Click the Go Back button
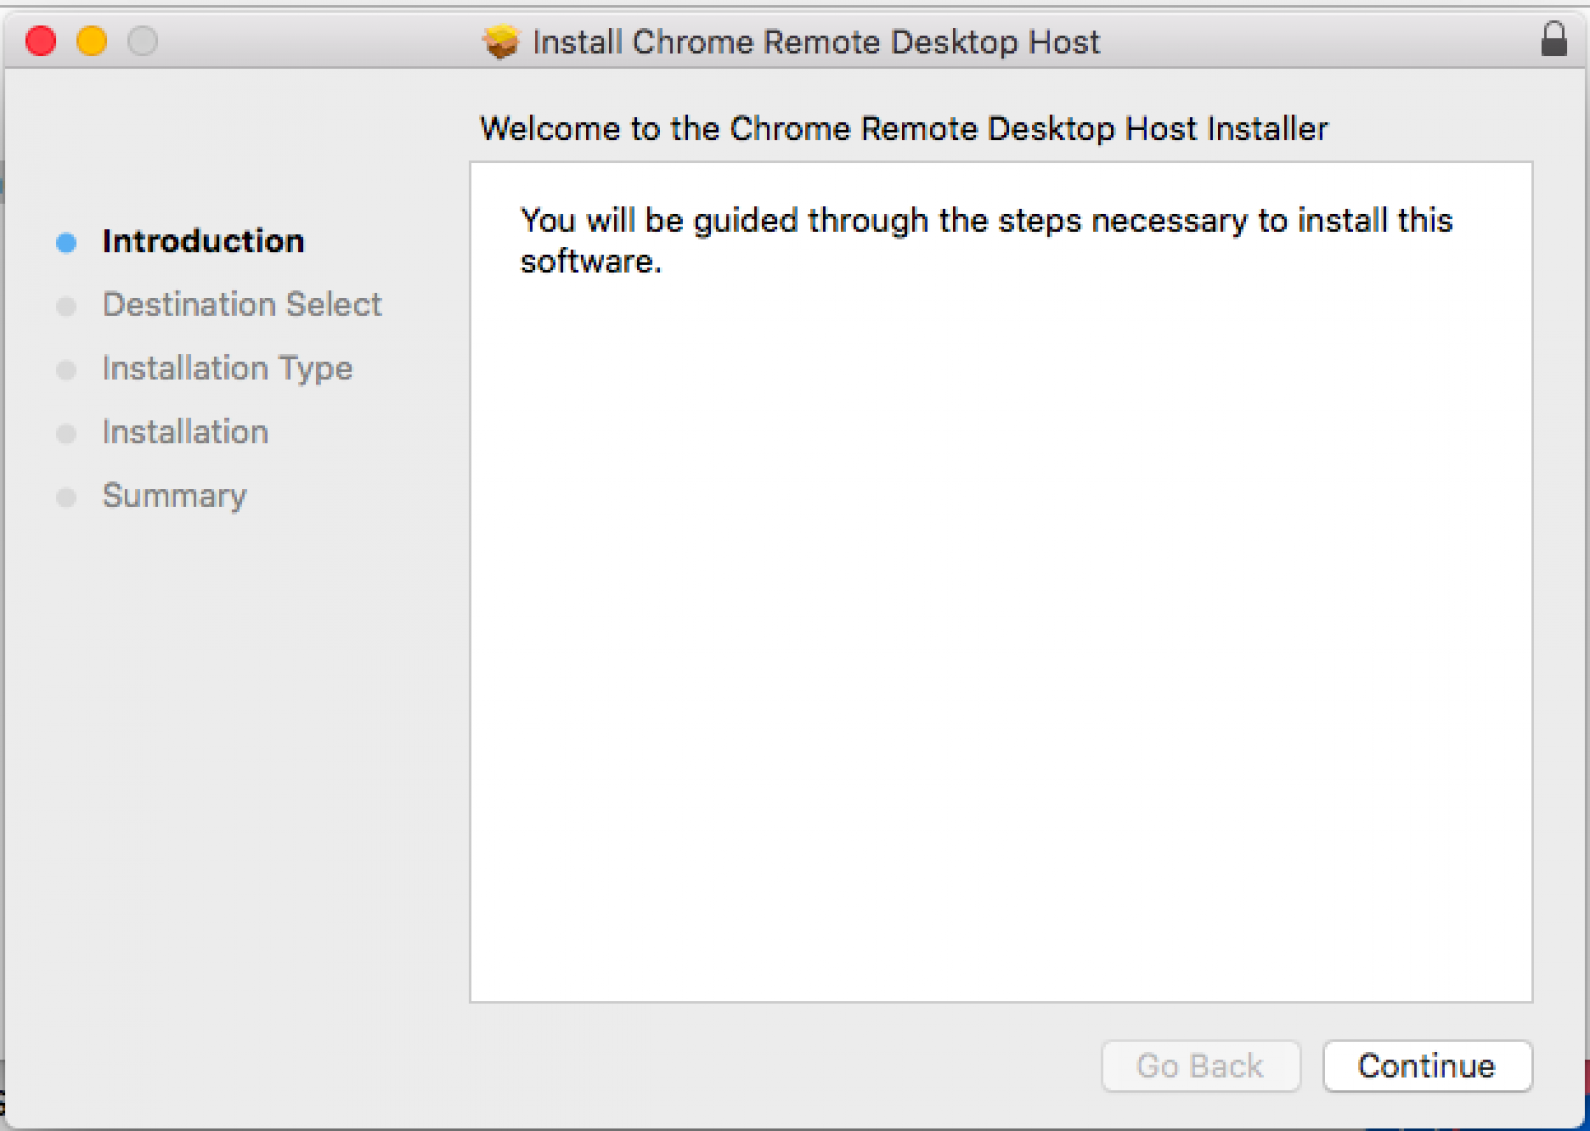 coord(1200,1066)
